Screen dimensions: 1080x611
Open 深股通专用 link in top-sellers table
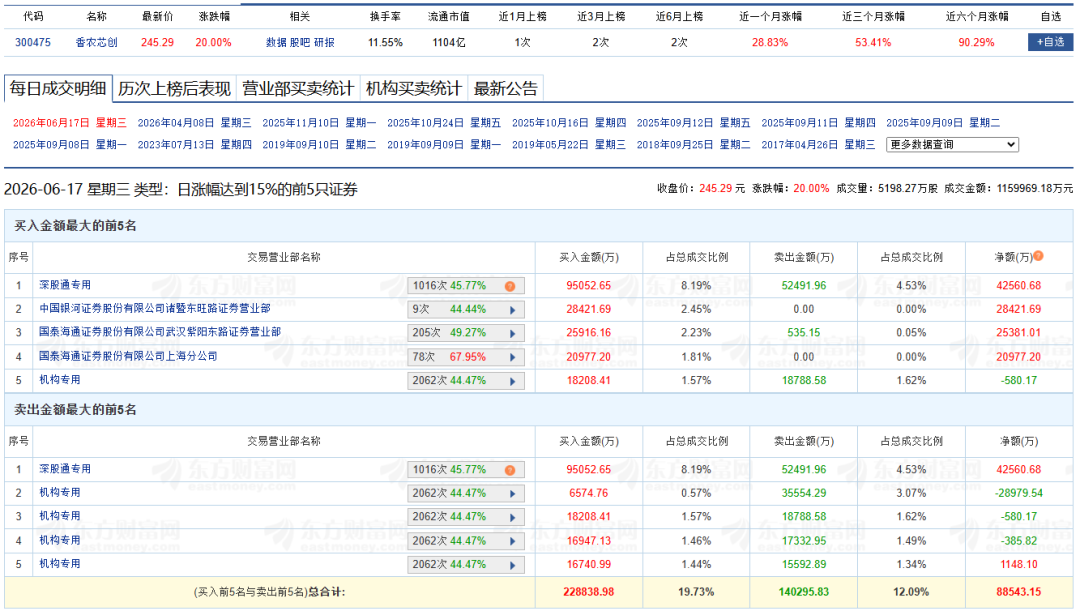[x=65, y=468]
